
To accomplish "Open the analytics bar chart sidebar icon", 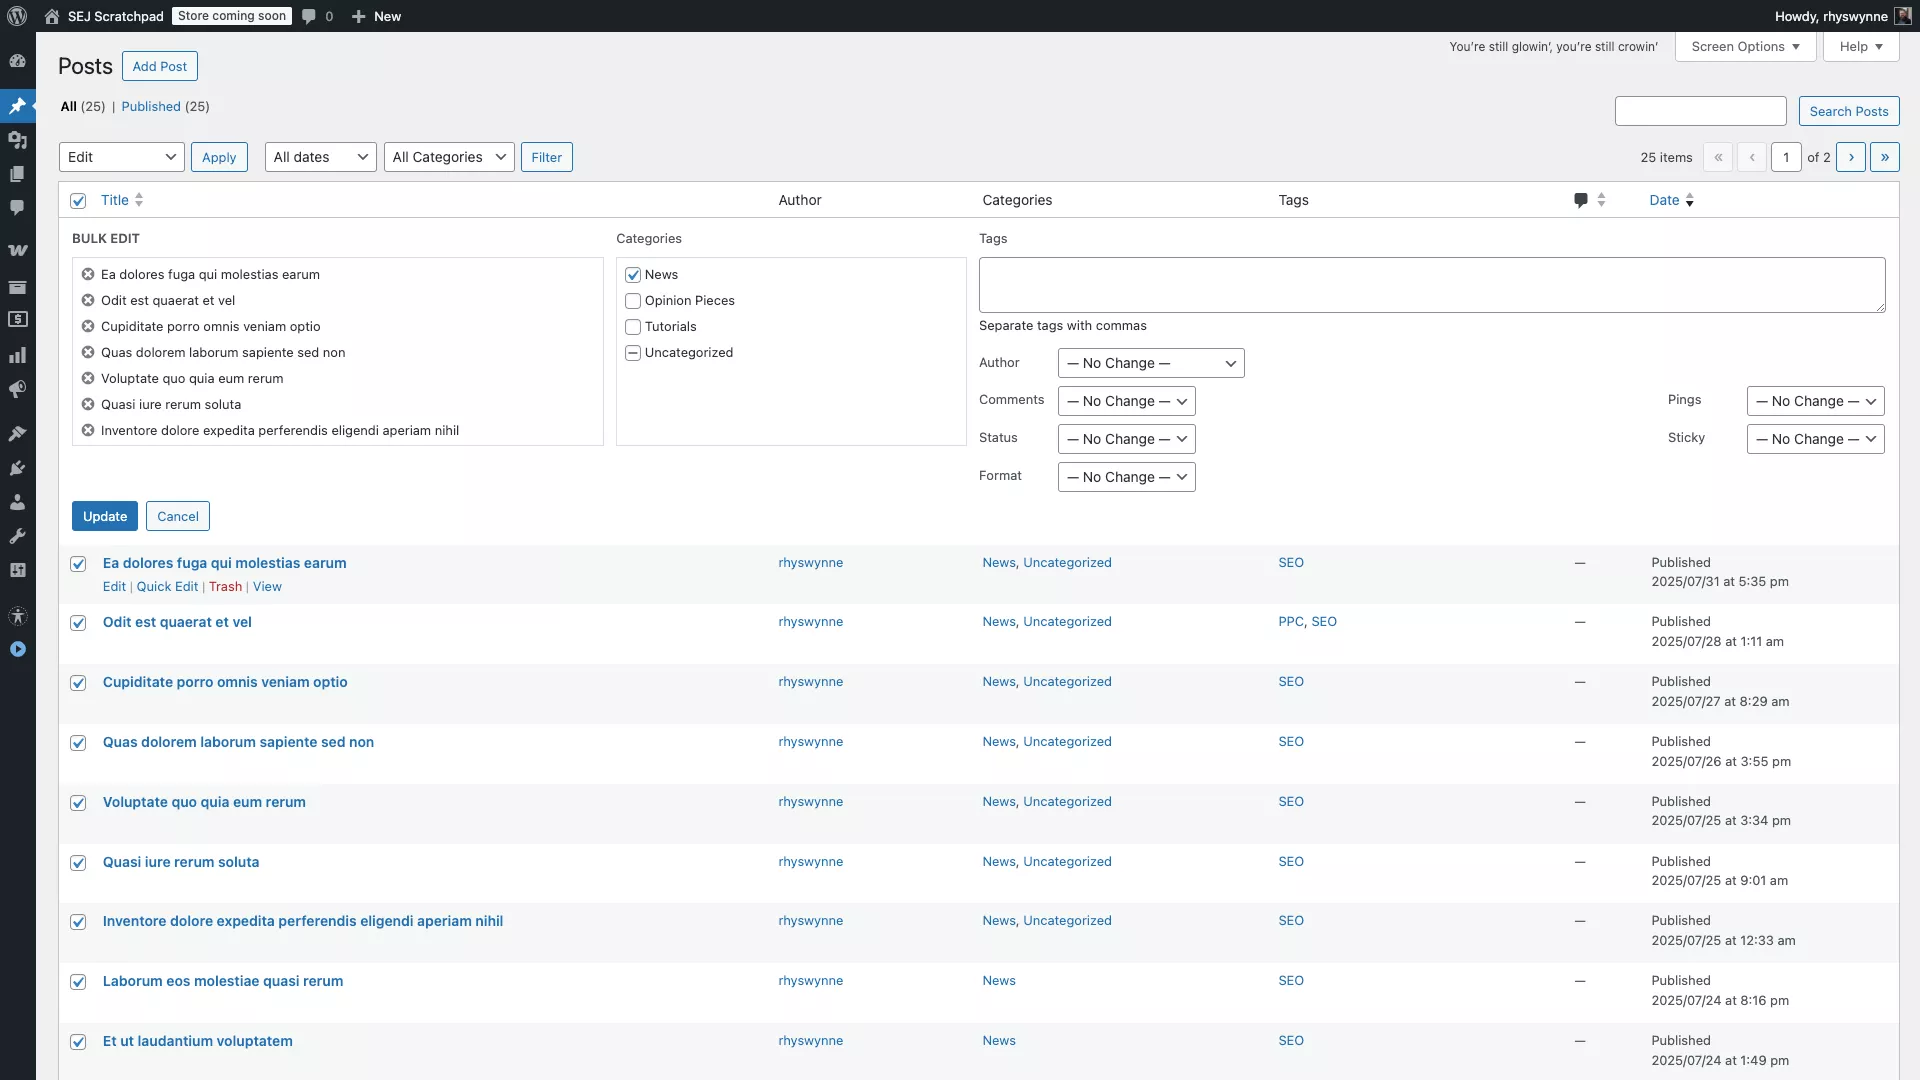I will pos(17,354).
